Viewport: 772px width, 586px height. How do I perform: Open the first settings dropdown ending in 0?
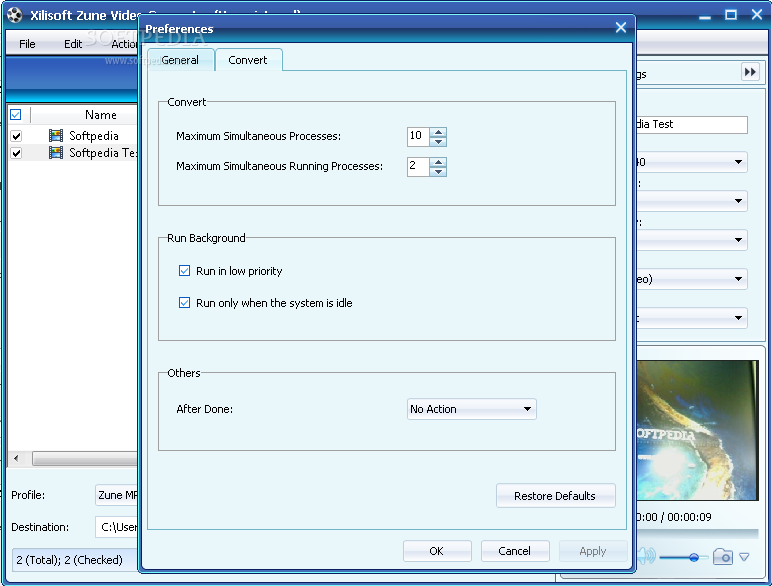tap(691, 162)
